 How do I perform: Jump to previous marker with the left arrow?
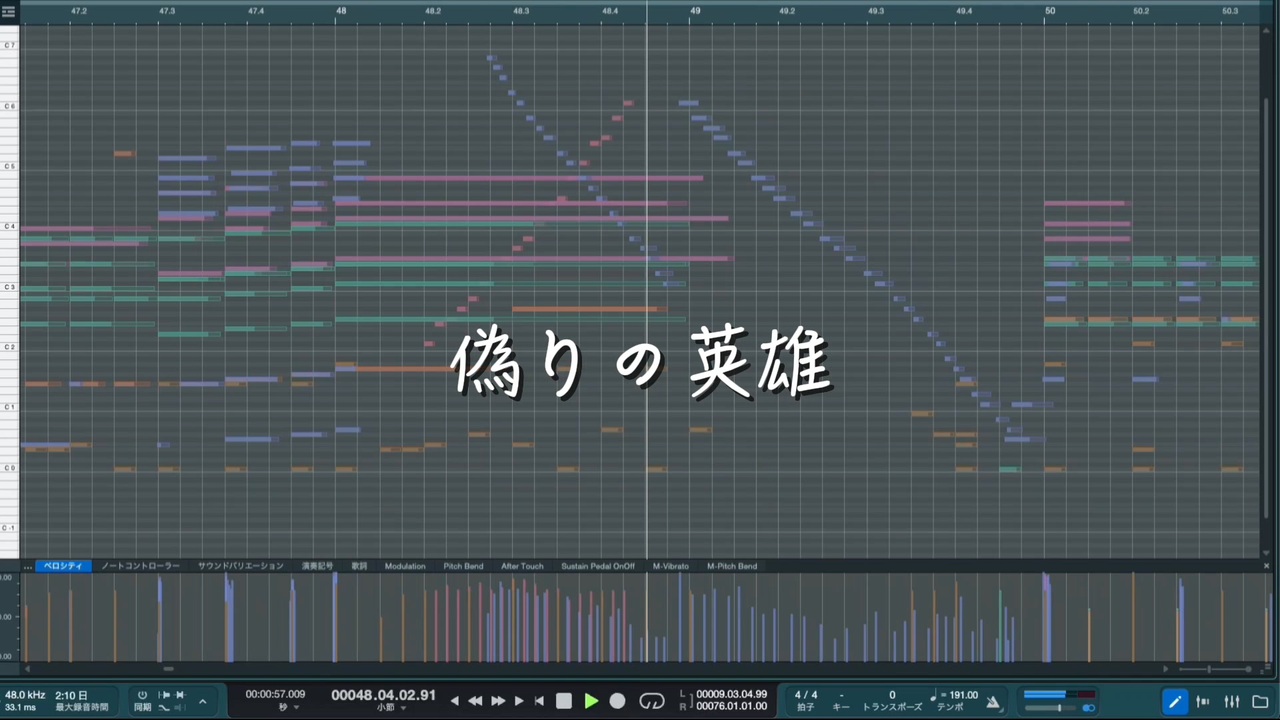(x=454, y=701)
